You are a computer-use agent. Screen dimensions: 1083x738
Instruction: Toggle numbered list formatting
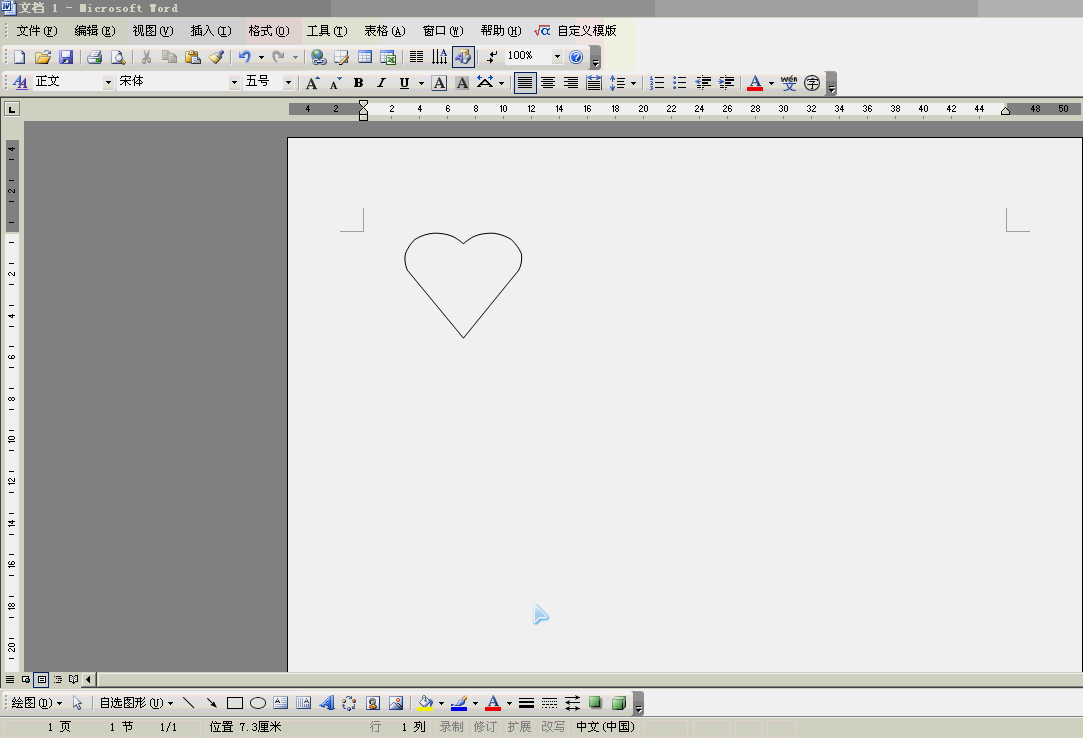[657, 83]
